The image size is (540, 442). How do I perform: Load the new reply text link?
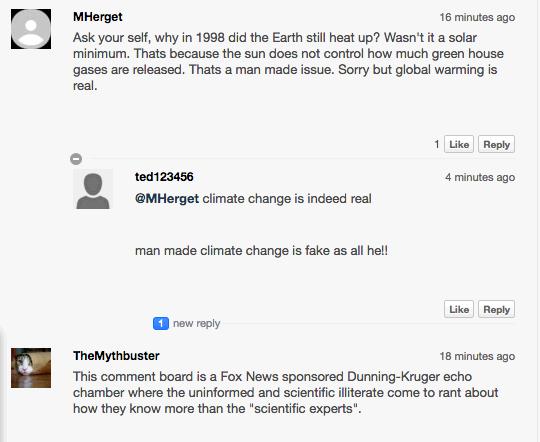pyautogui.click(x=196, y=323)
